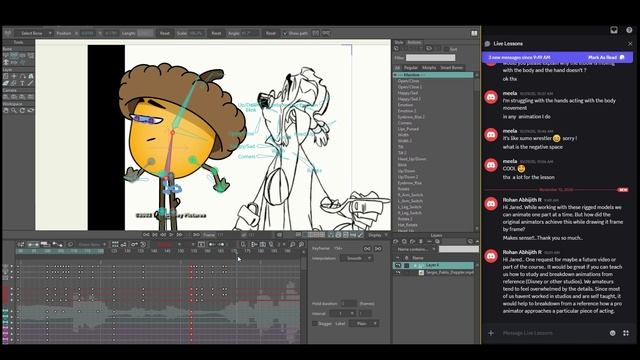Select the Pan Workspace hand tool
Screen dimensions: 640x360
point(6,111)
